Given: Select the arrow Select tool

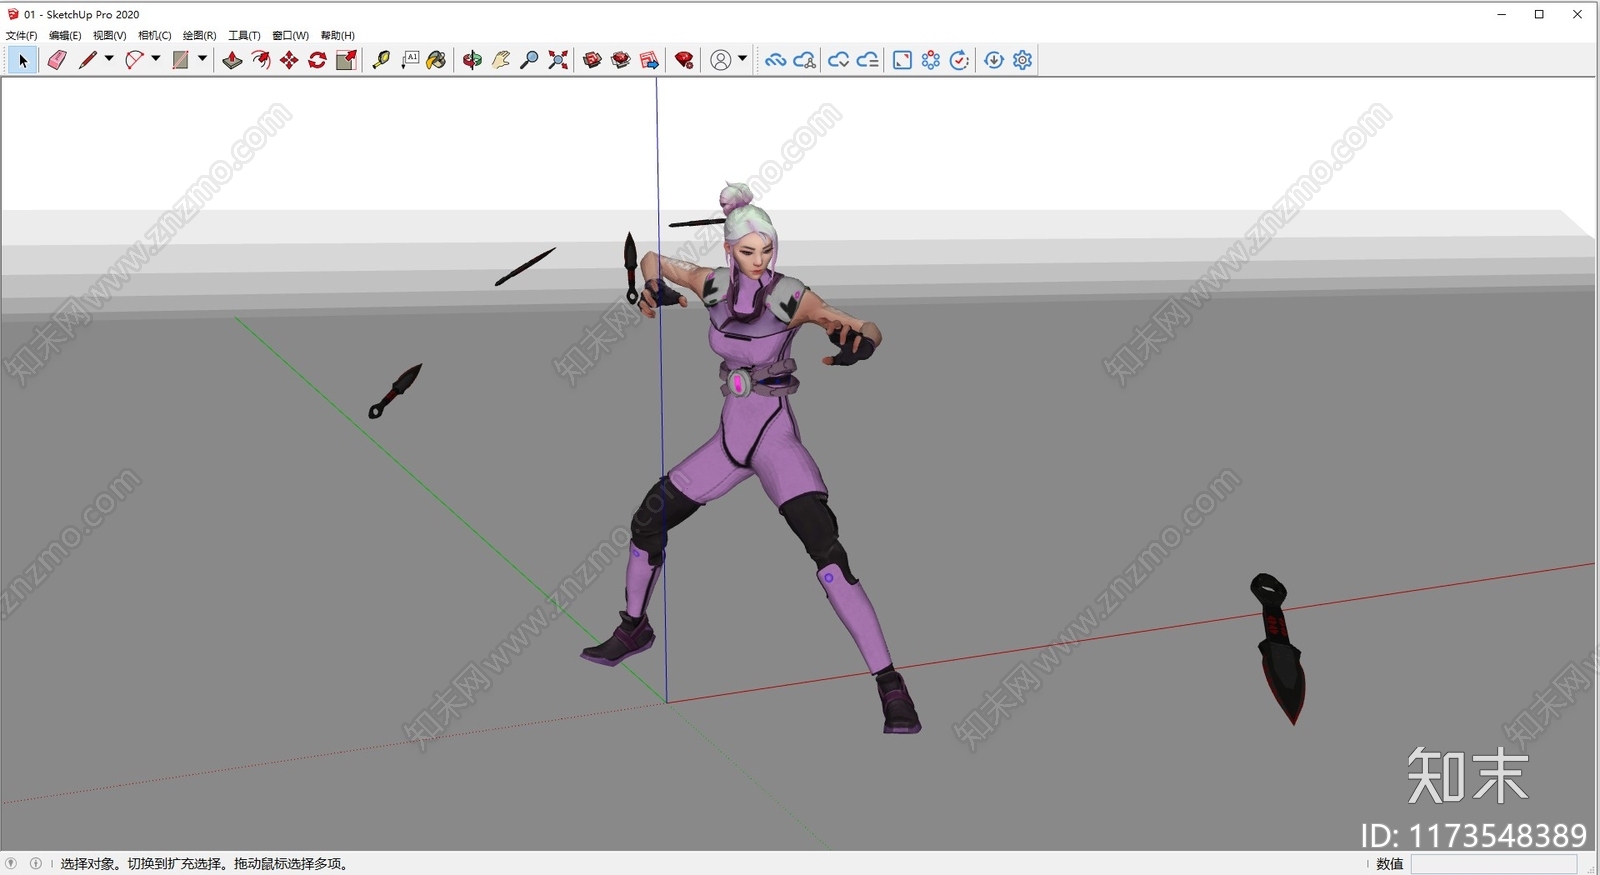Looking at the screenshot, I should coord(23,60).
